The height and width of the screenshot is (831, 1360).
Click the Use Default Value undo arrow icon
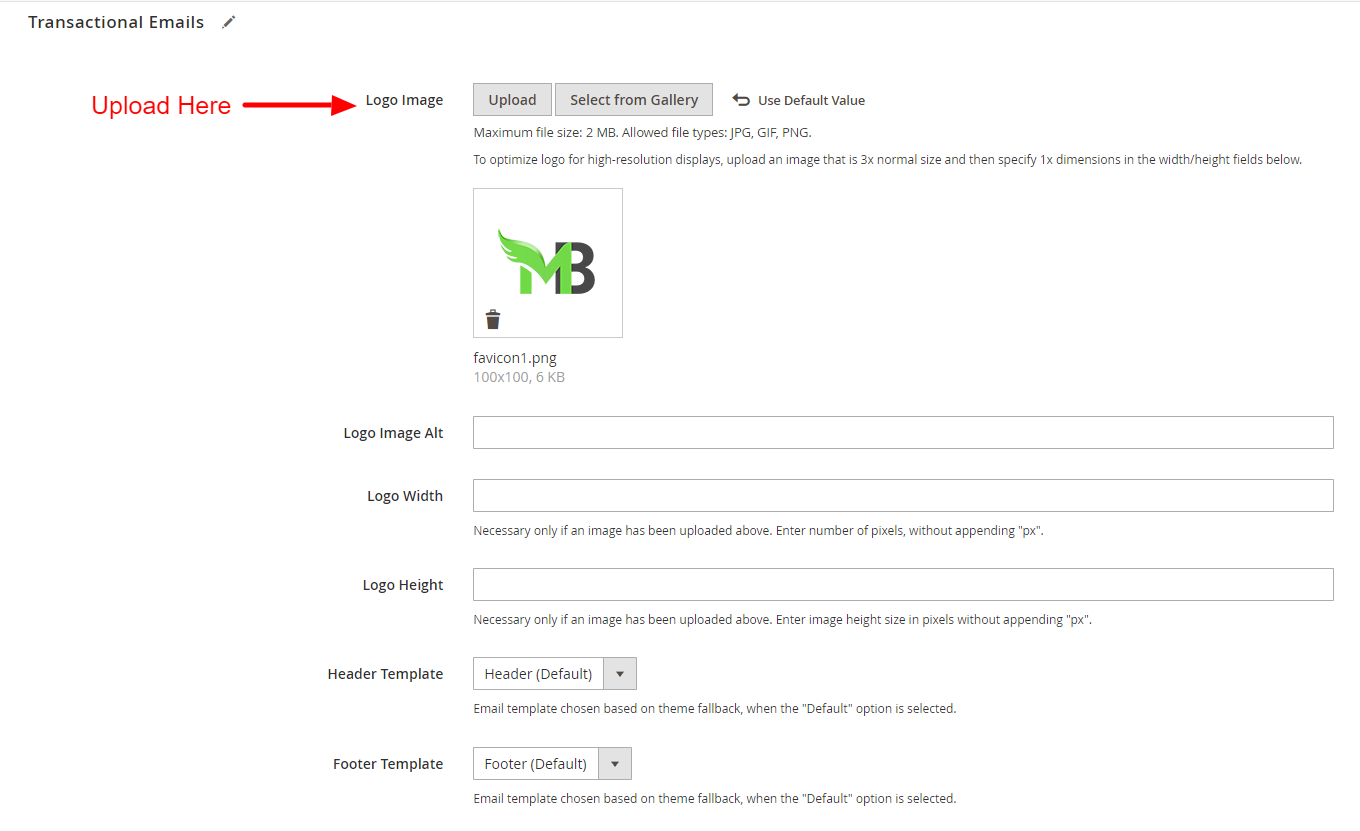(x=741, y=100)
